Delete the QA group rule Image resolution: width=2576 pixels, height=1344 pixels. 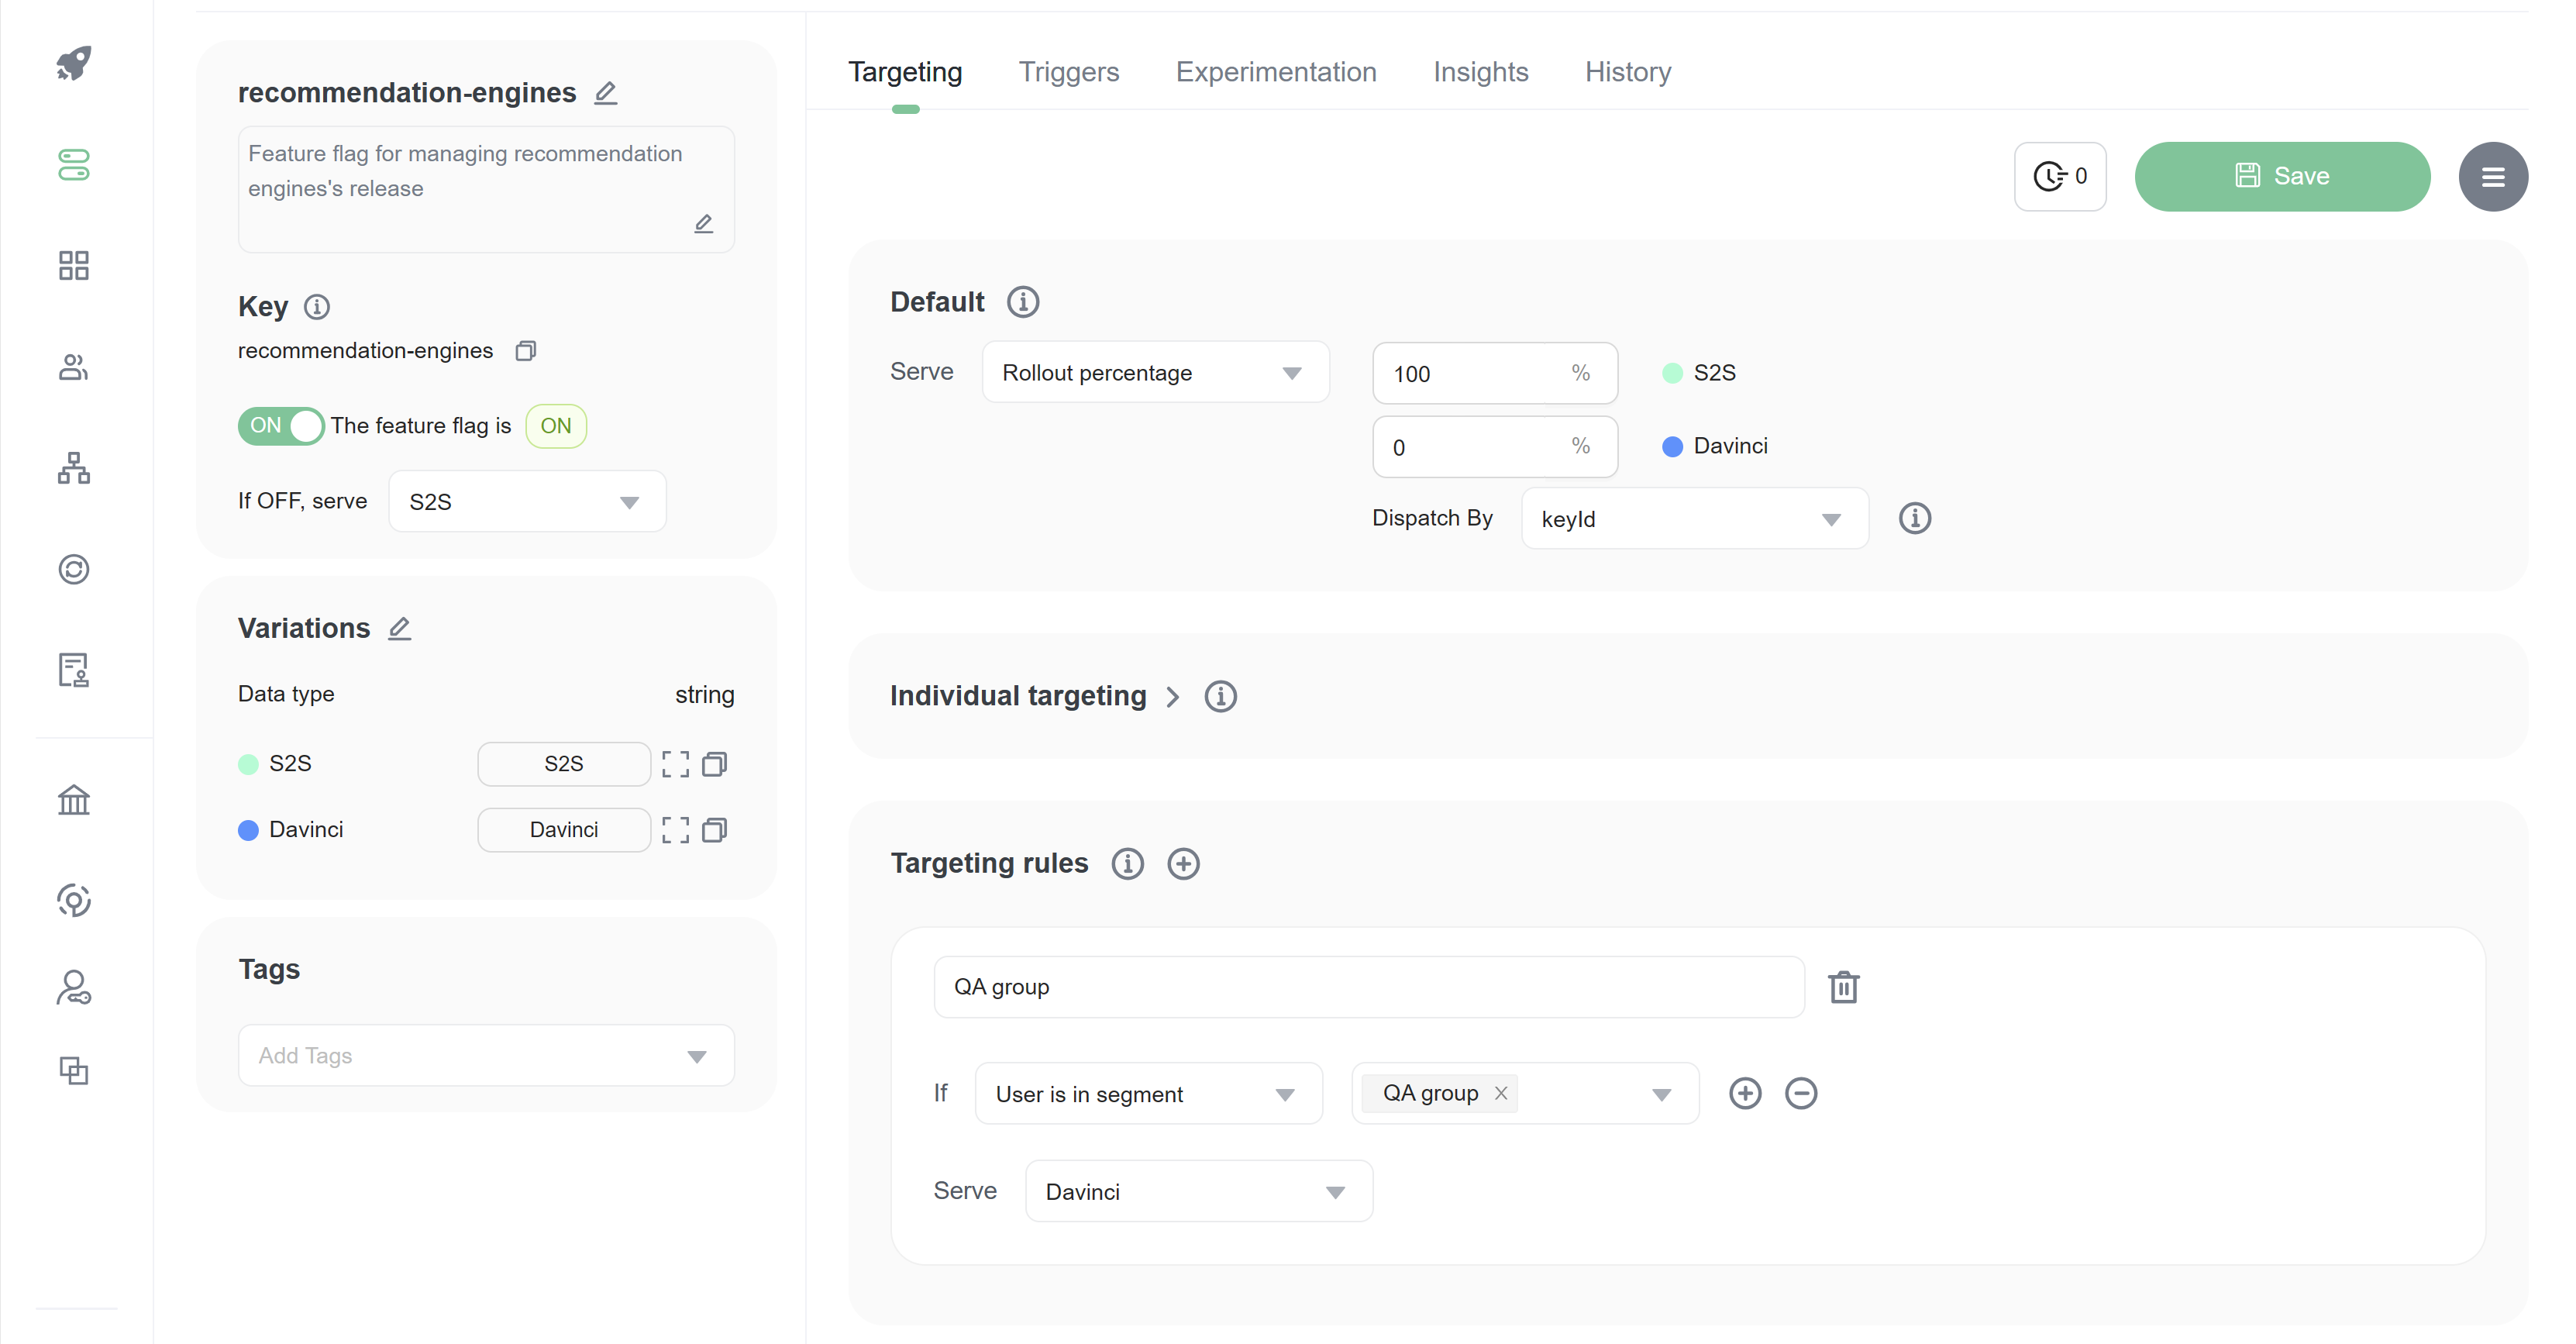[x=1843, y=987]
